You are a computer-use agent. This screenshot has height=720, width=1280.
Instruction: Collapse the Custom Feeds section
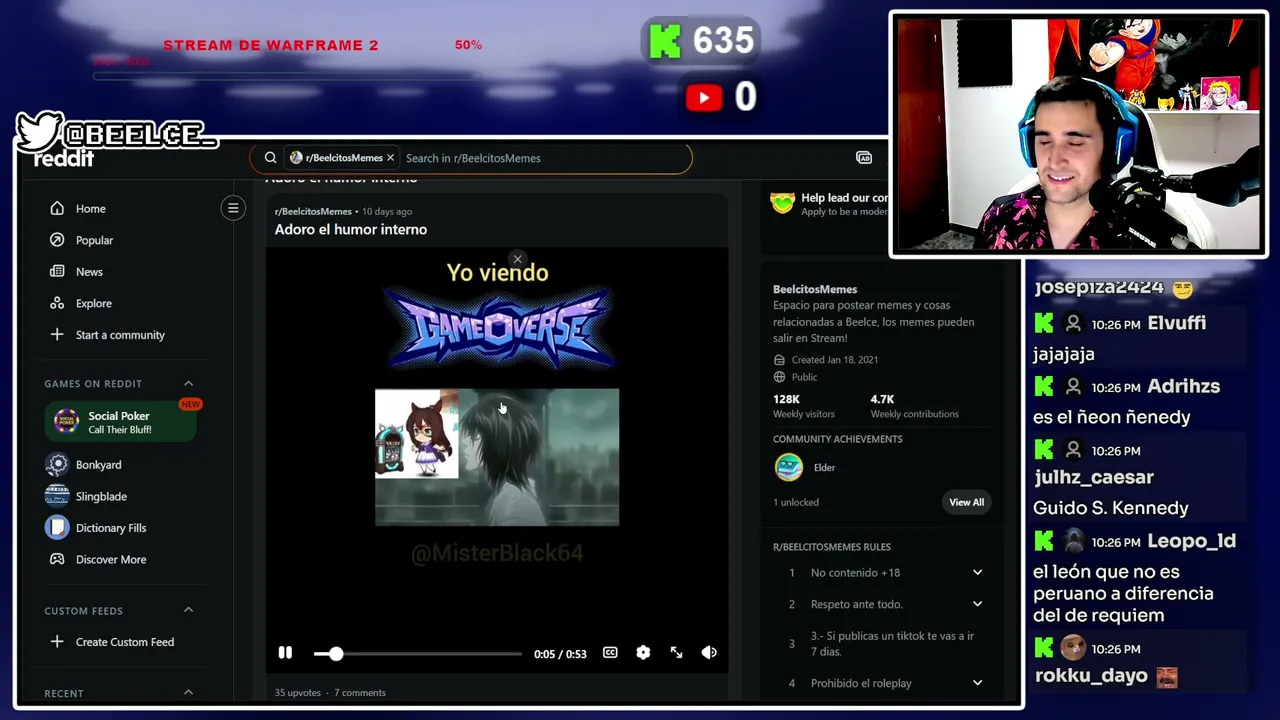coord(188,610)
